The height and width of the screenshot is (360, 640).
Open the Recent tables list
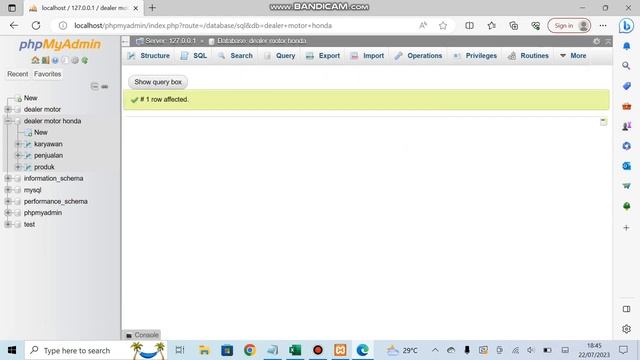pyautogui.click(x=18, y=74)
